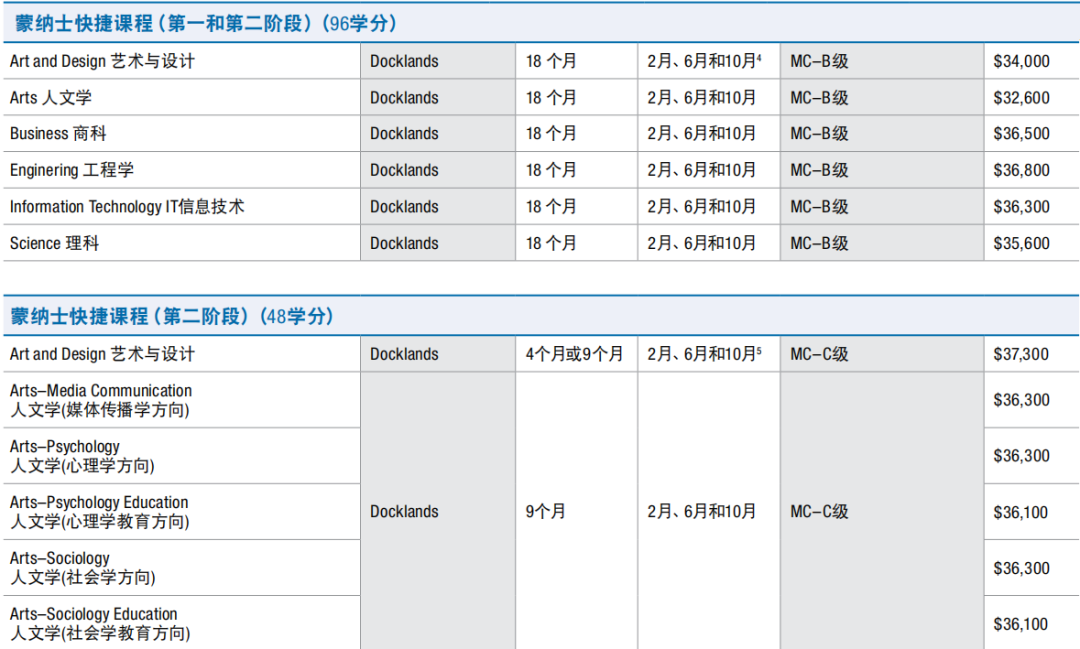Image resolution: width=1080 pixels, height=649 pixels.
Task: Click 'Docklands' in the Information Technology row
Action: (x=404, y=207)
